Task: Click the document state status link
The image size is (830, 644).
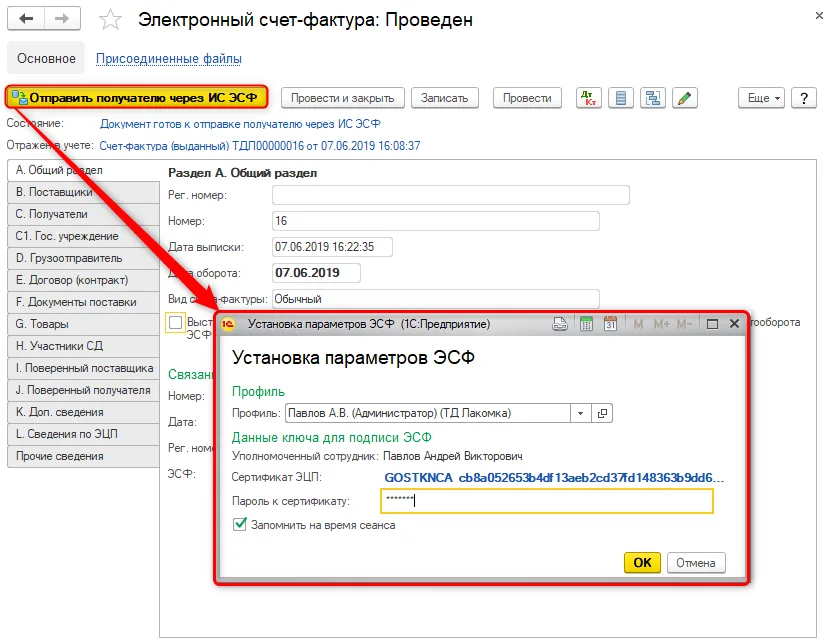Action: click(x=240, y=124)
